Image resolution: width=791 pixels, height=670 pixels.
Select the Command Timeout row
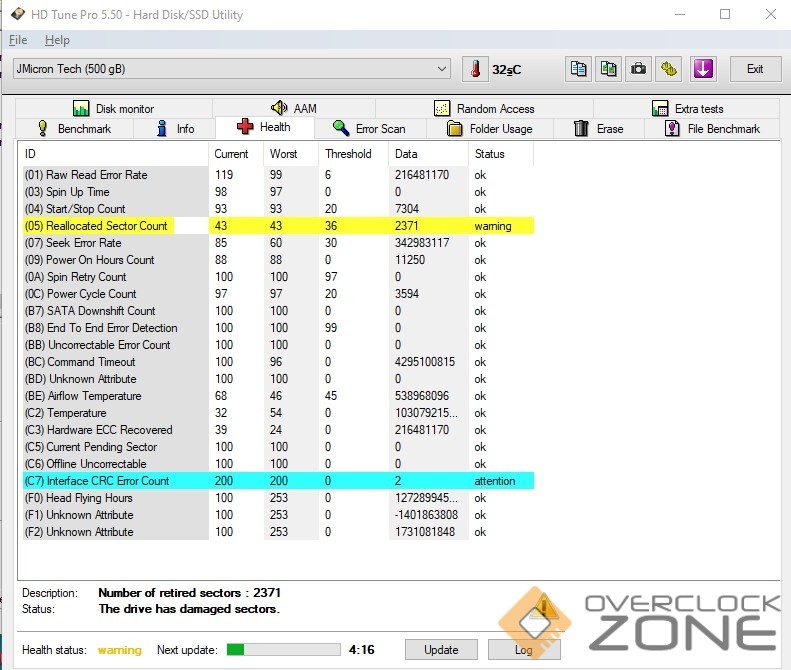(278, 362)
